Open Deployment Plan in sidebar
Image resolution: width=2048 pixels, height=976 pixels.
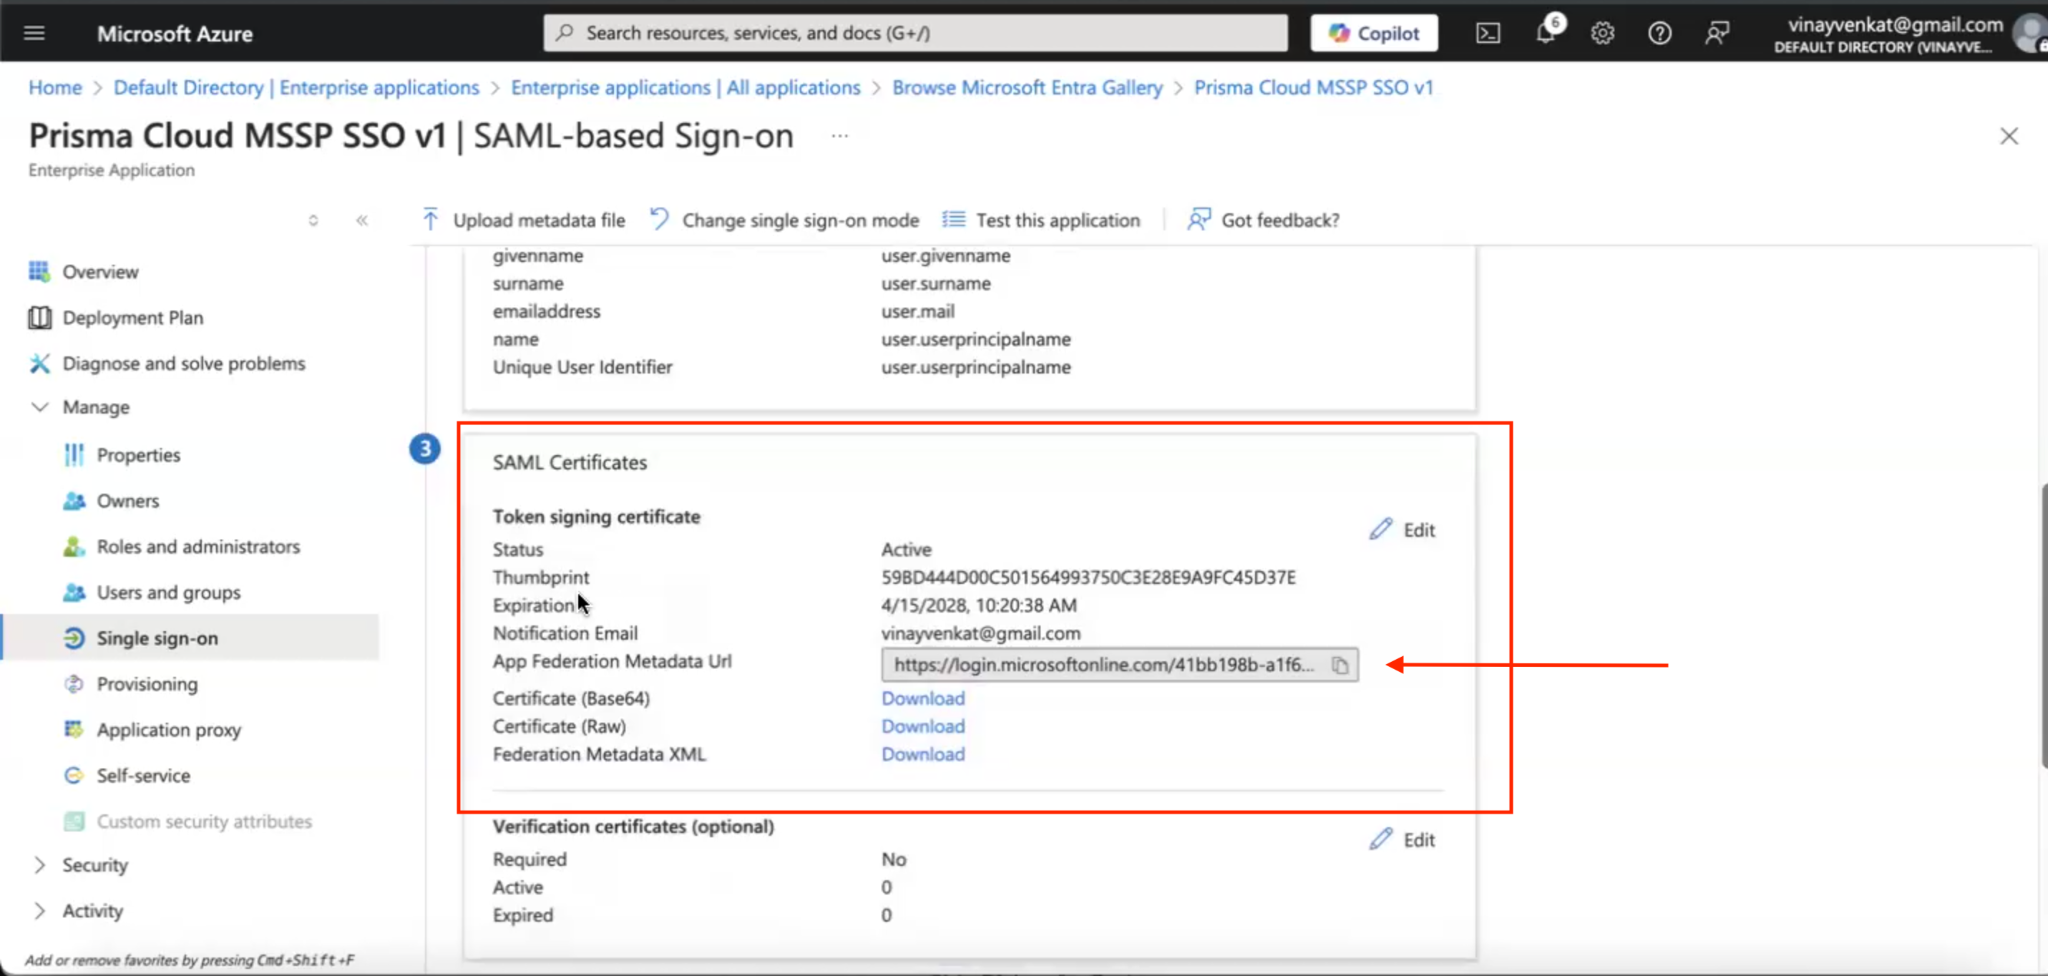[132, 318]
